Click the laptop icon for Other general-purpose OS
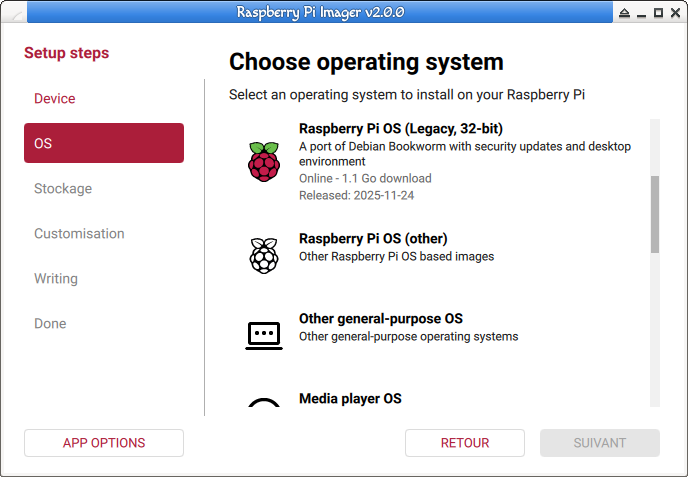688x477 pixels. 264,336
